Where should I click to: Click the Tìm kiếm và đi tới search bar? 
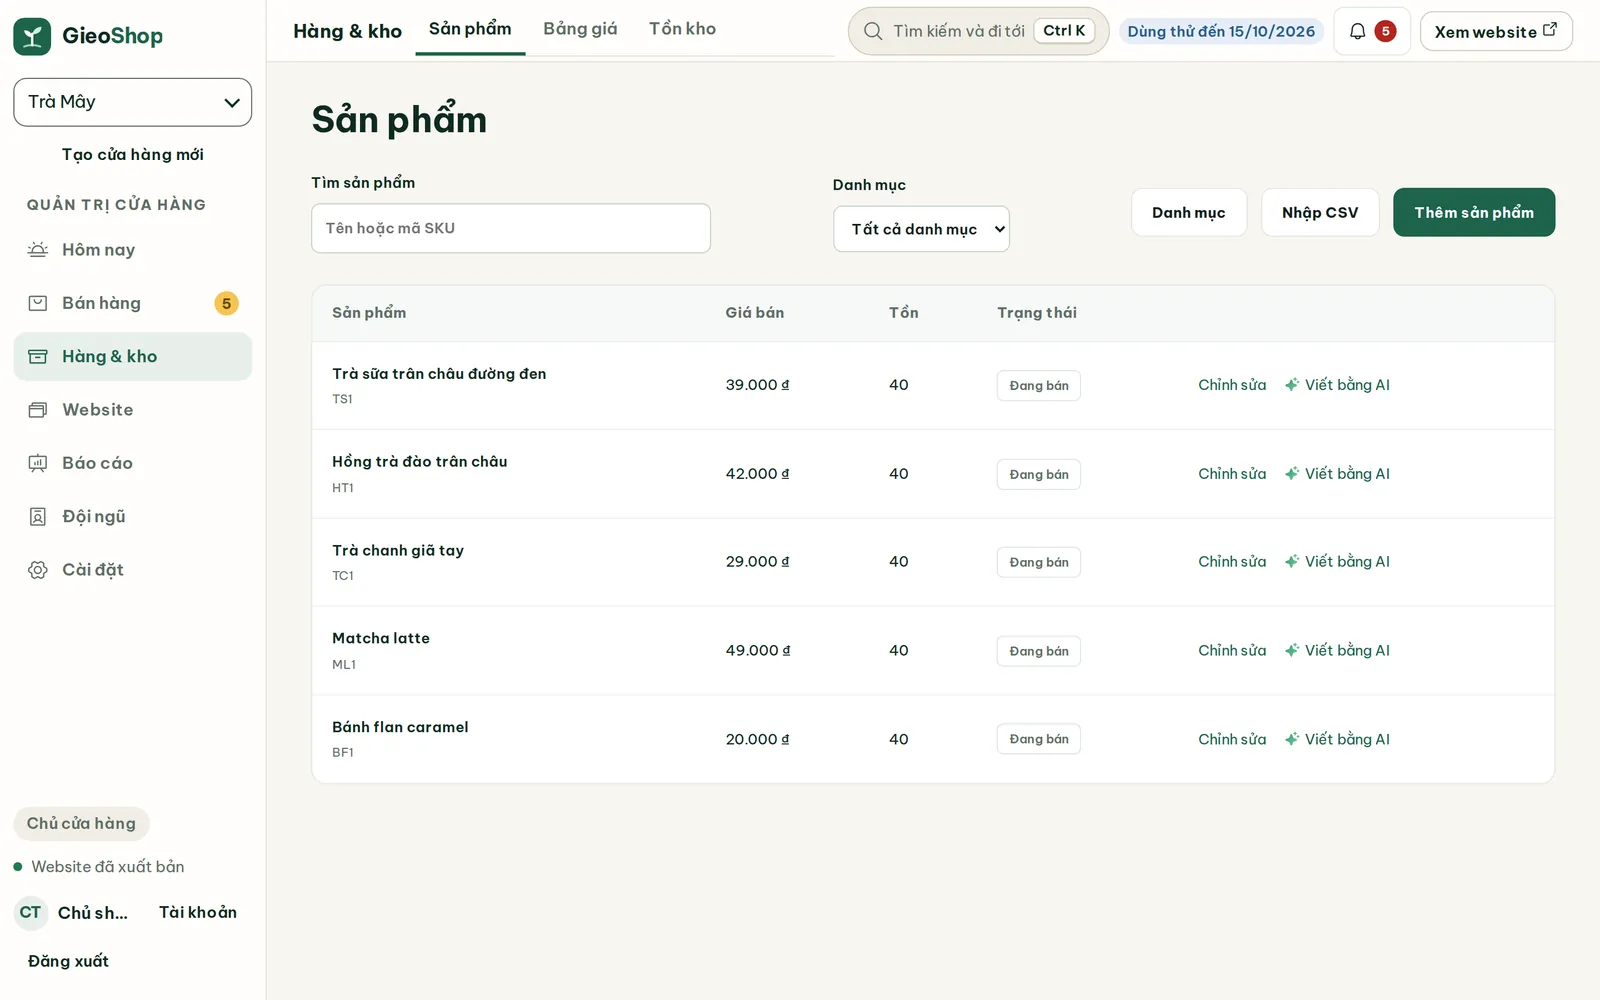[978, 31]
